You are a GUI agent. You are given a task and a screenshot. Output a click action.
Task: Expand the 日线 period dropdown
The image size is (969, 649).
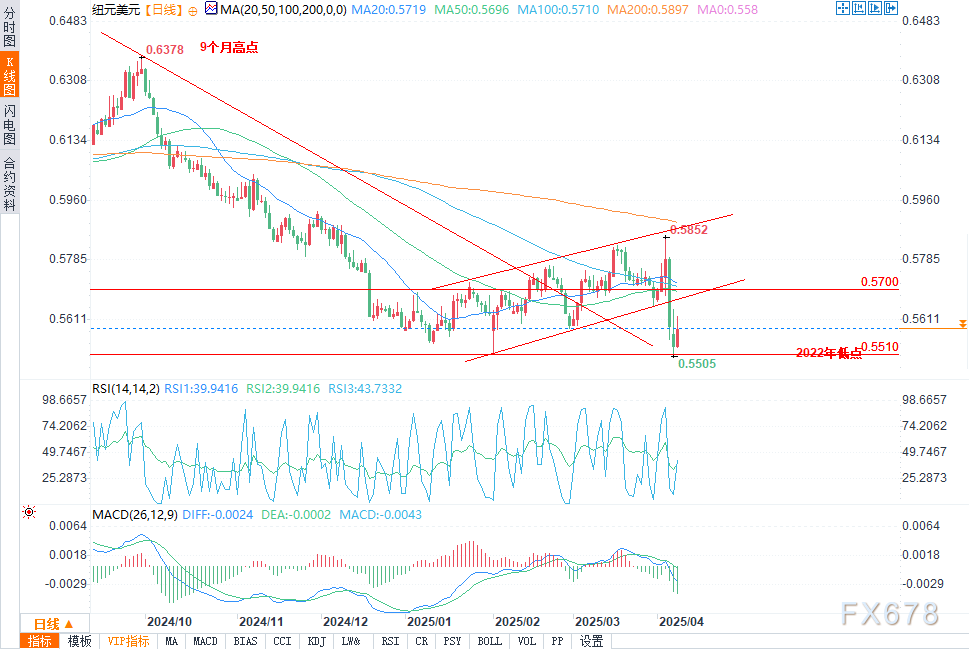54,624
